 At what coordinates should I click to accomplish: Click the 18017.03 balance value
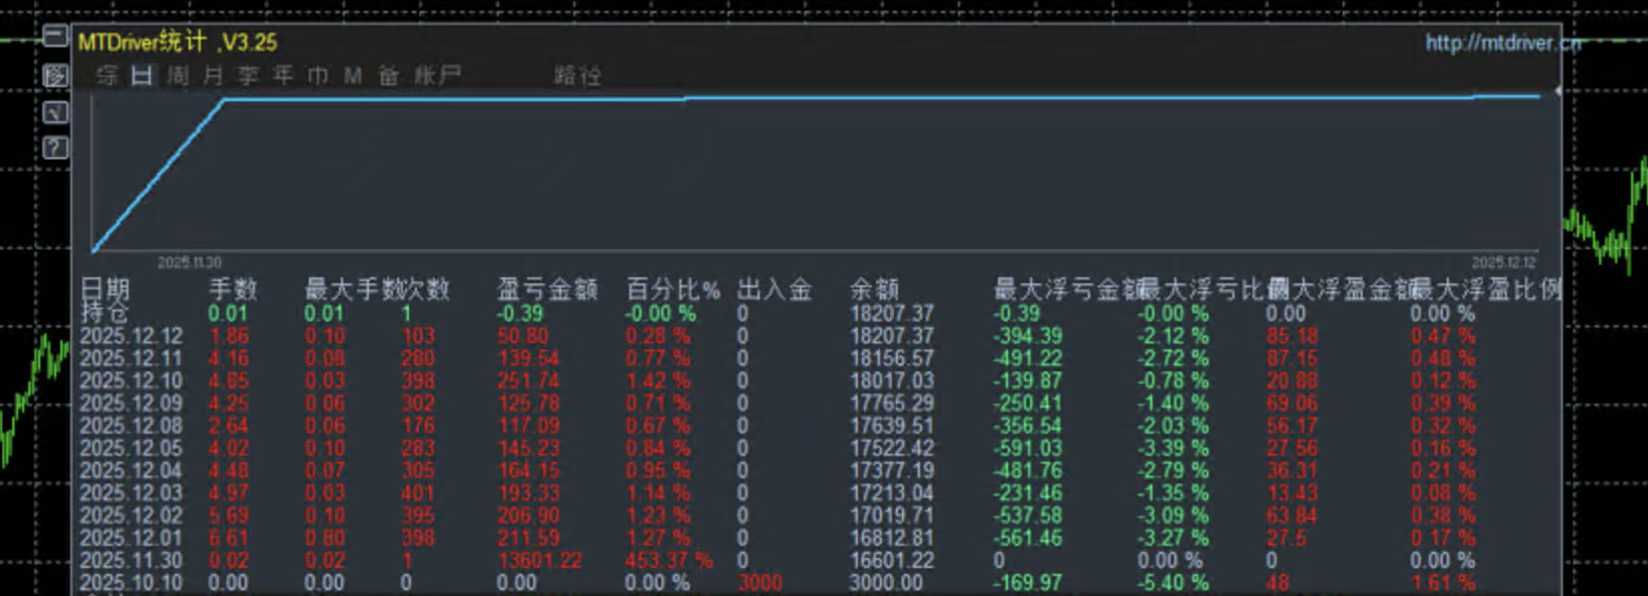click(891, 381)
